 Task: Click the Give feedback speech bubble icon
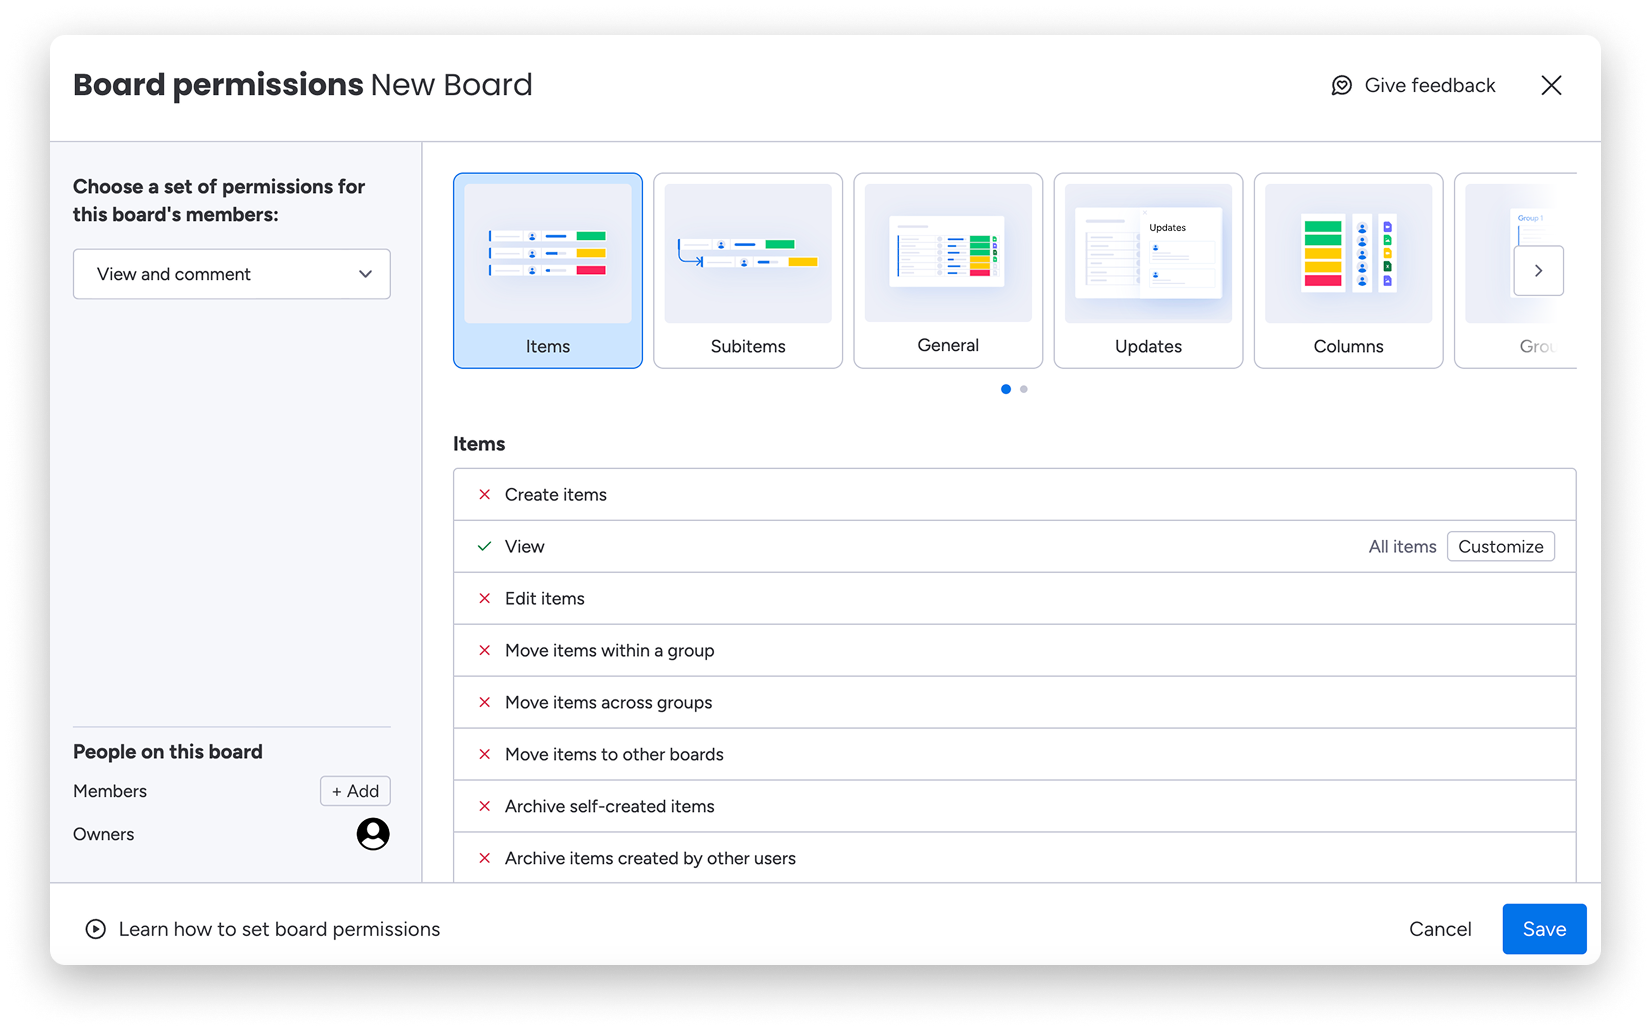coord(1342,86)
